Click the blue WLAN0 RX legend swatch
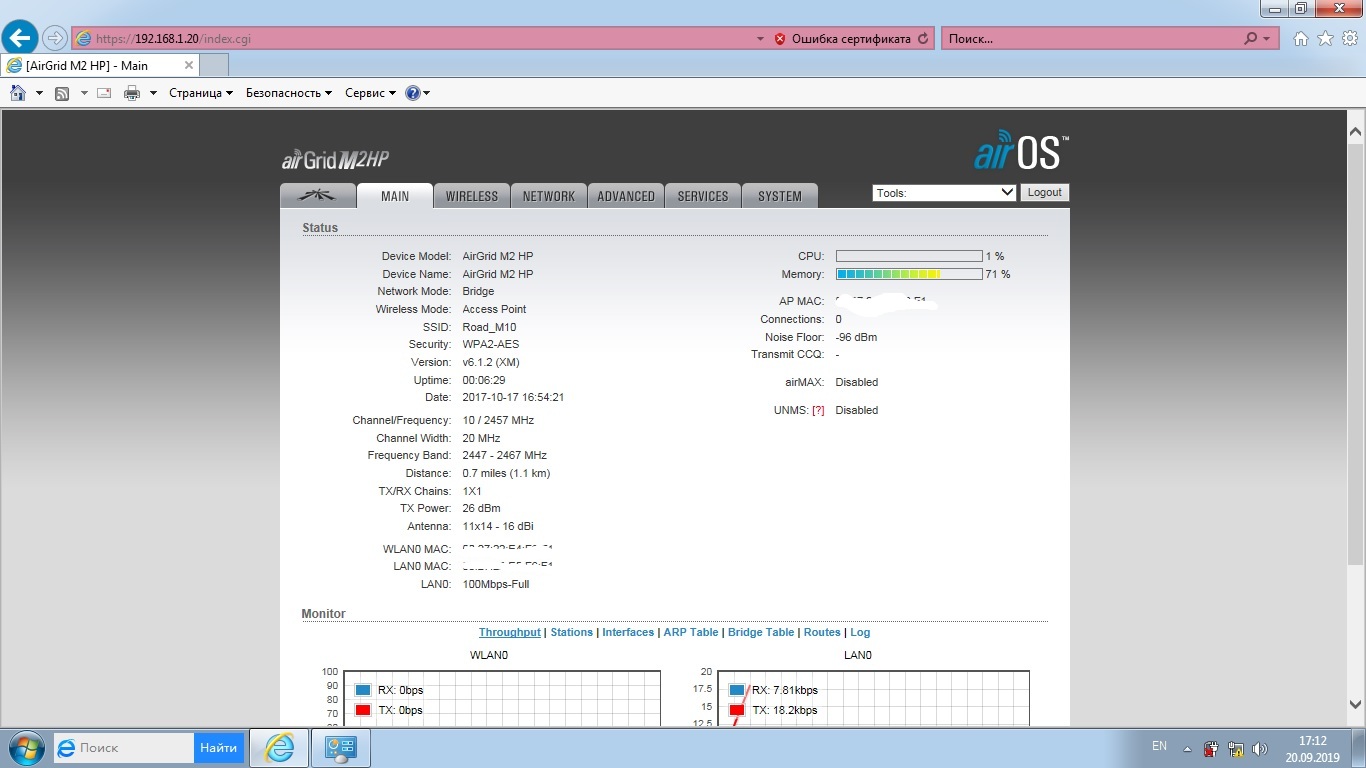1366x768 pixels. pos(363,690)
